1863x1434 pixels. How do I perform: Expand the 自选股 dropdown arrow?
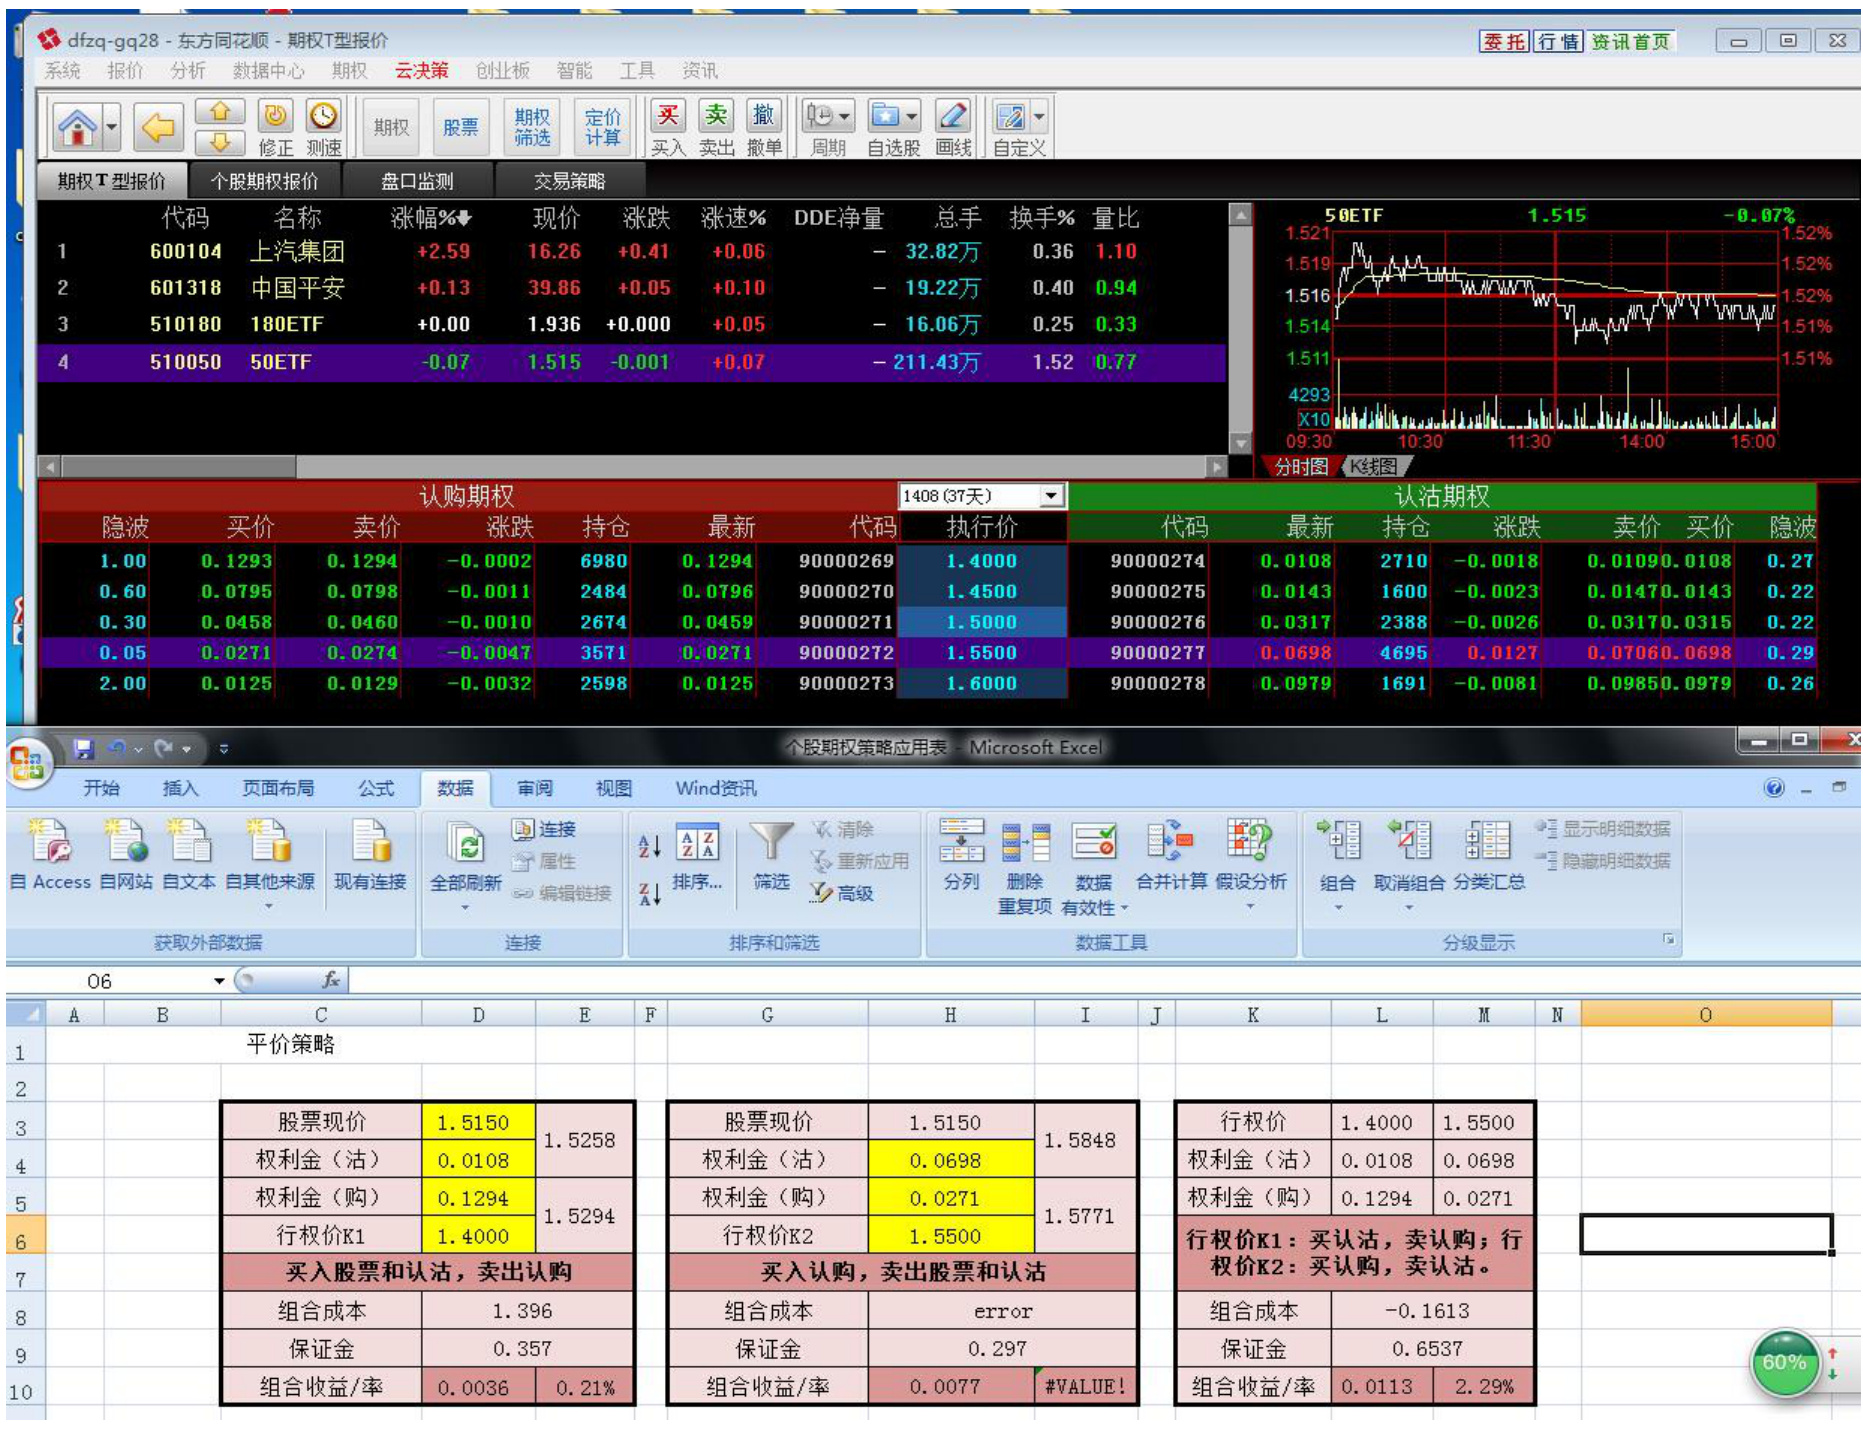(x=912, y=117)
